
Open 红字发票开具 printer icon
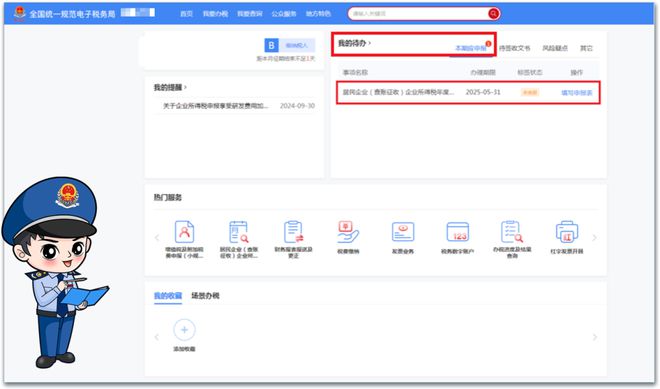coord(567,232)
